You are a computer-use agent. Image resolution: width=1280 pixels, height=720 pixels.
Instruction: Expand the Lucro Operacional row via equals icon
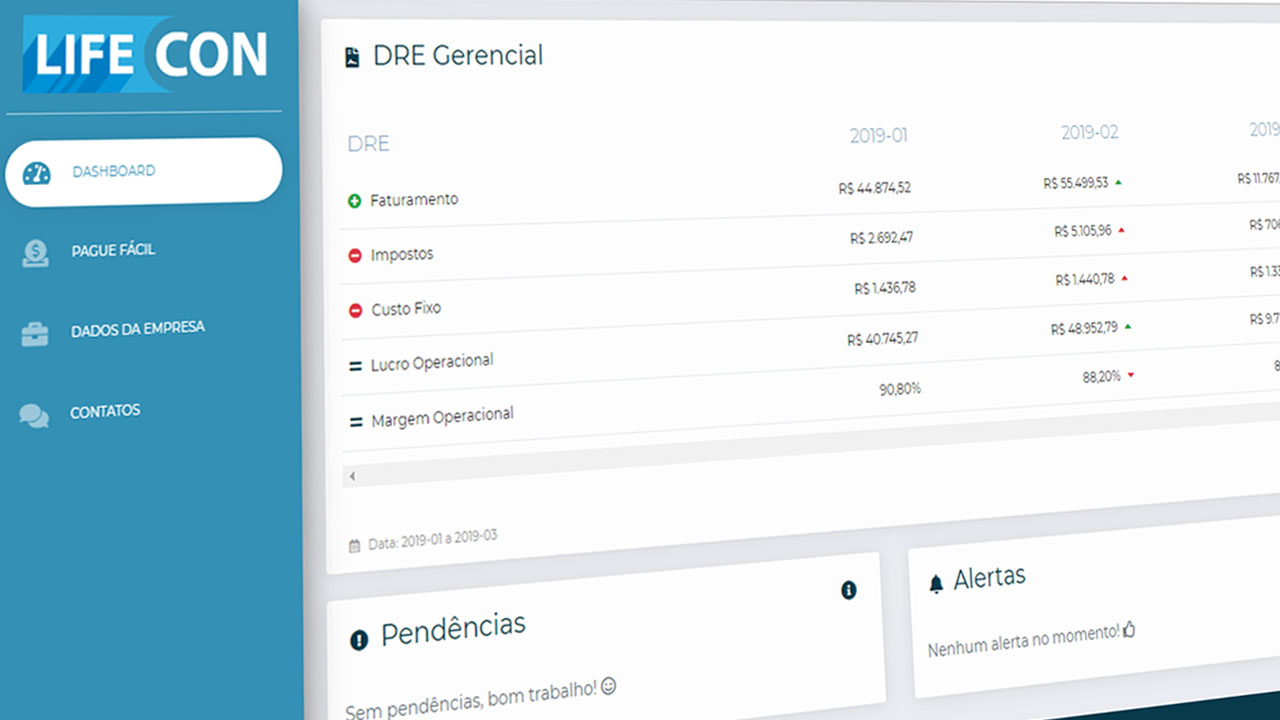point(355,364)
